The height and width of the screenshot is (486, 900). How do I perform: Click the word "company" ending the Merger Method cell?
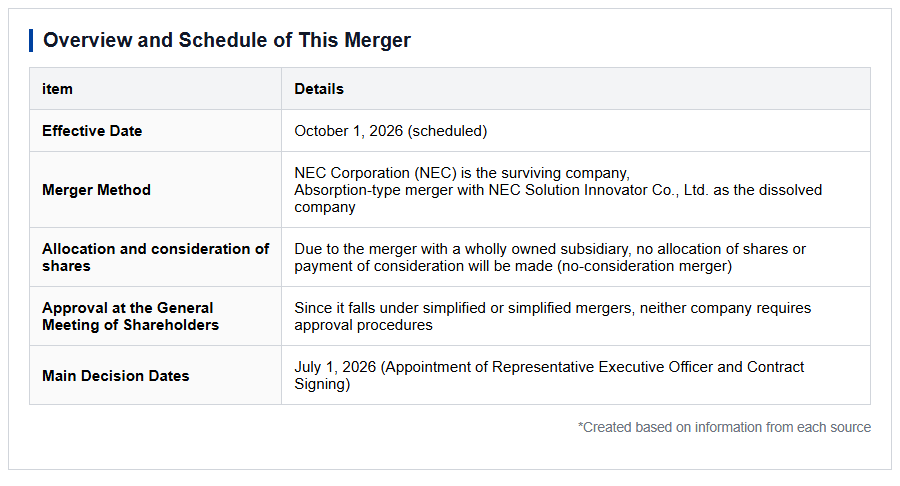coord(325,208)
